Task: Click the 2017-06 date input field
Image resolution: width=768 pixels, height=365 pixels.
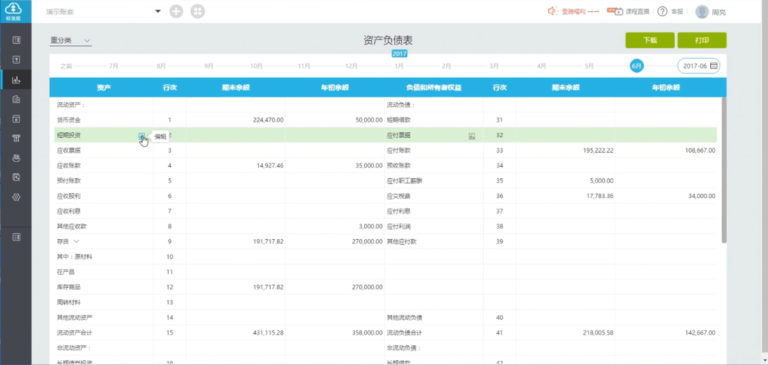Action: [699, 66]
